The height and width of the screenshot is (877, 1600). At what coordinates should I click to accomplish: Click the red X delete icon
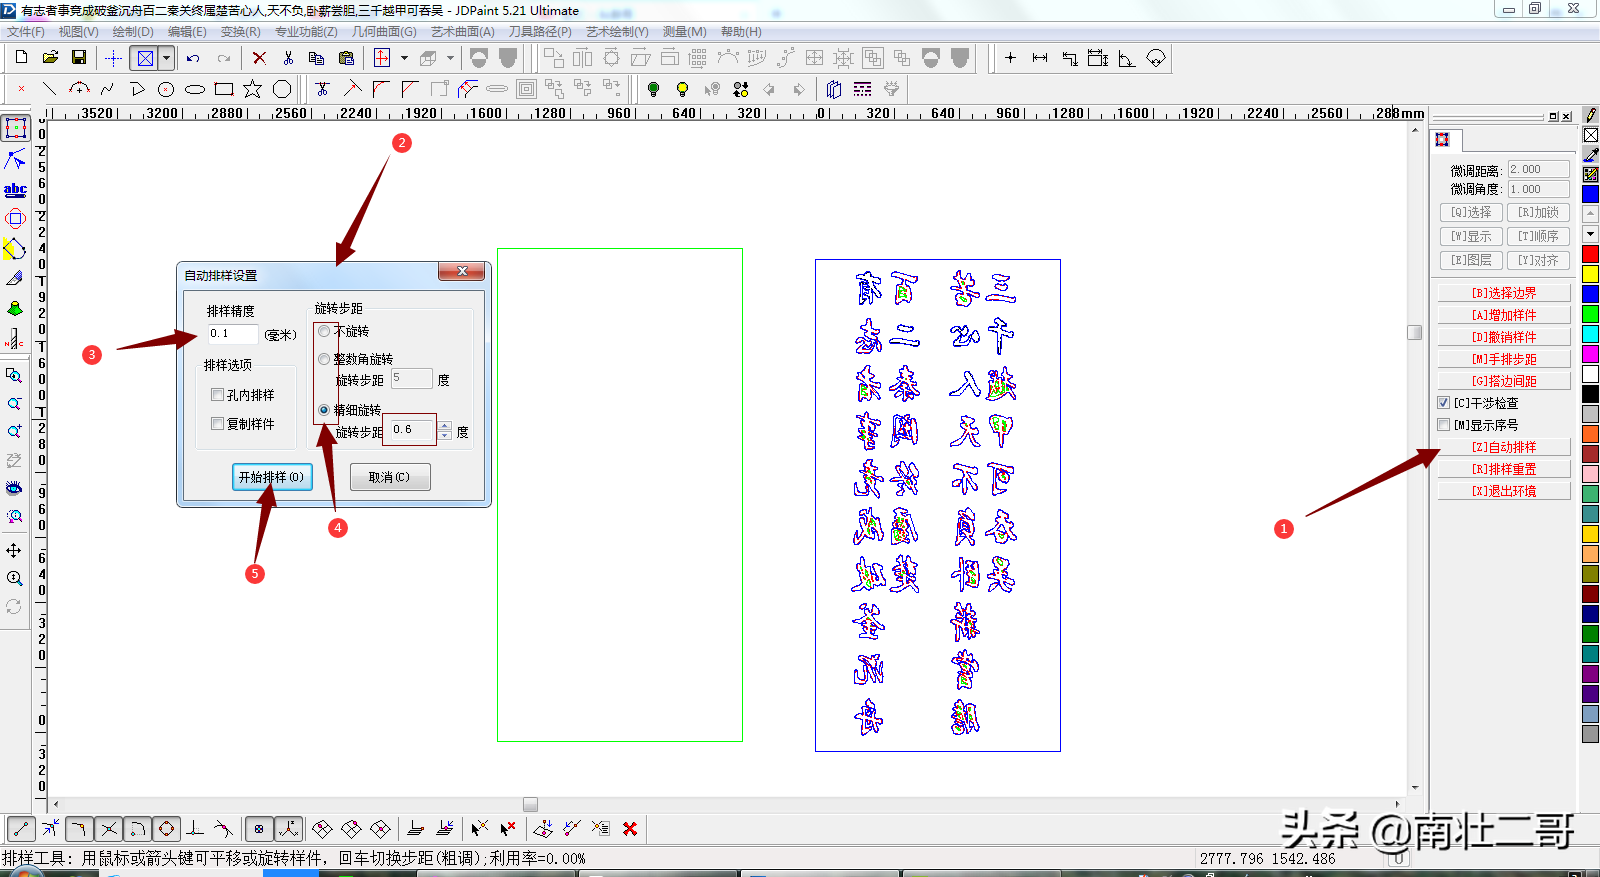[259, 58]
